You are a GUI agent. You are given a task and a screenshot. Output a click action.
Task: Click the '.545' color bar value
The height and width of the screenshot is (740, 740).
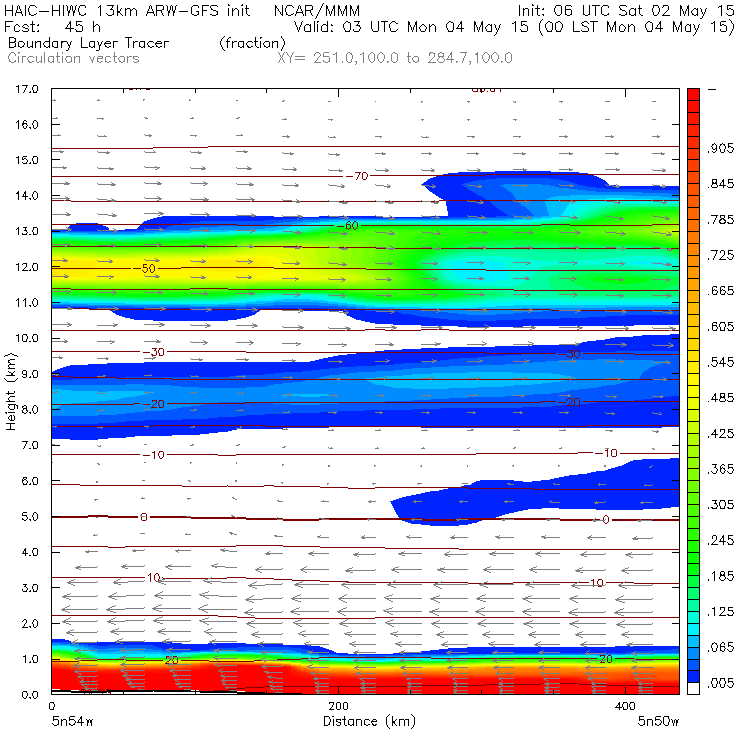(x=720, y=362)
